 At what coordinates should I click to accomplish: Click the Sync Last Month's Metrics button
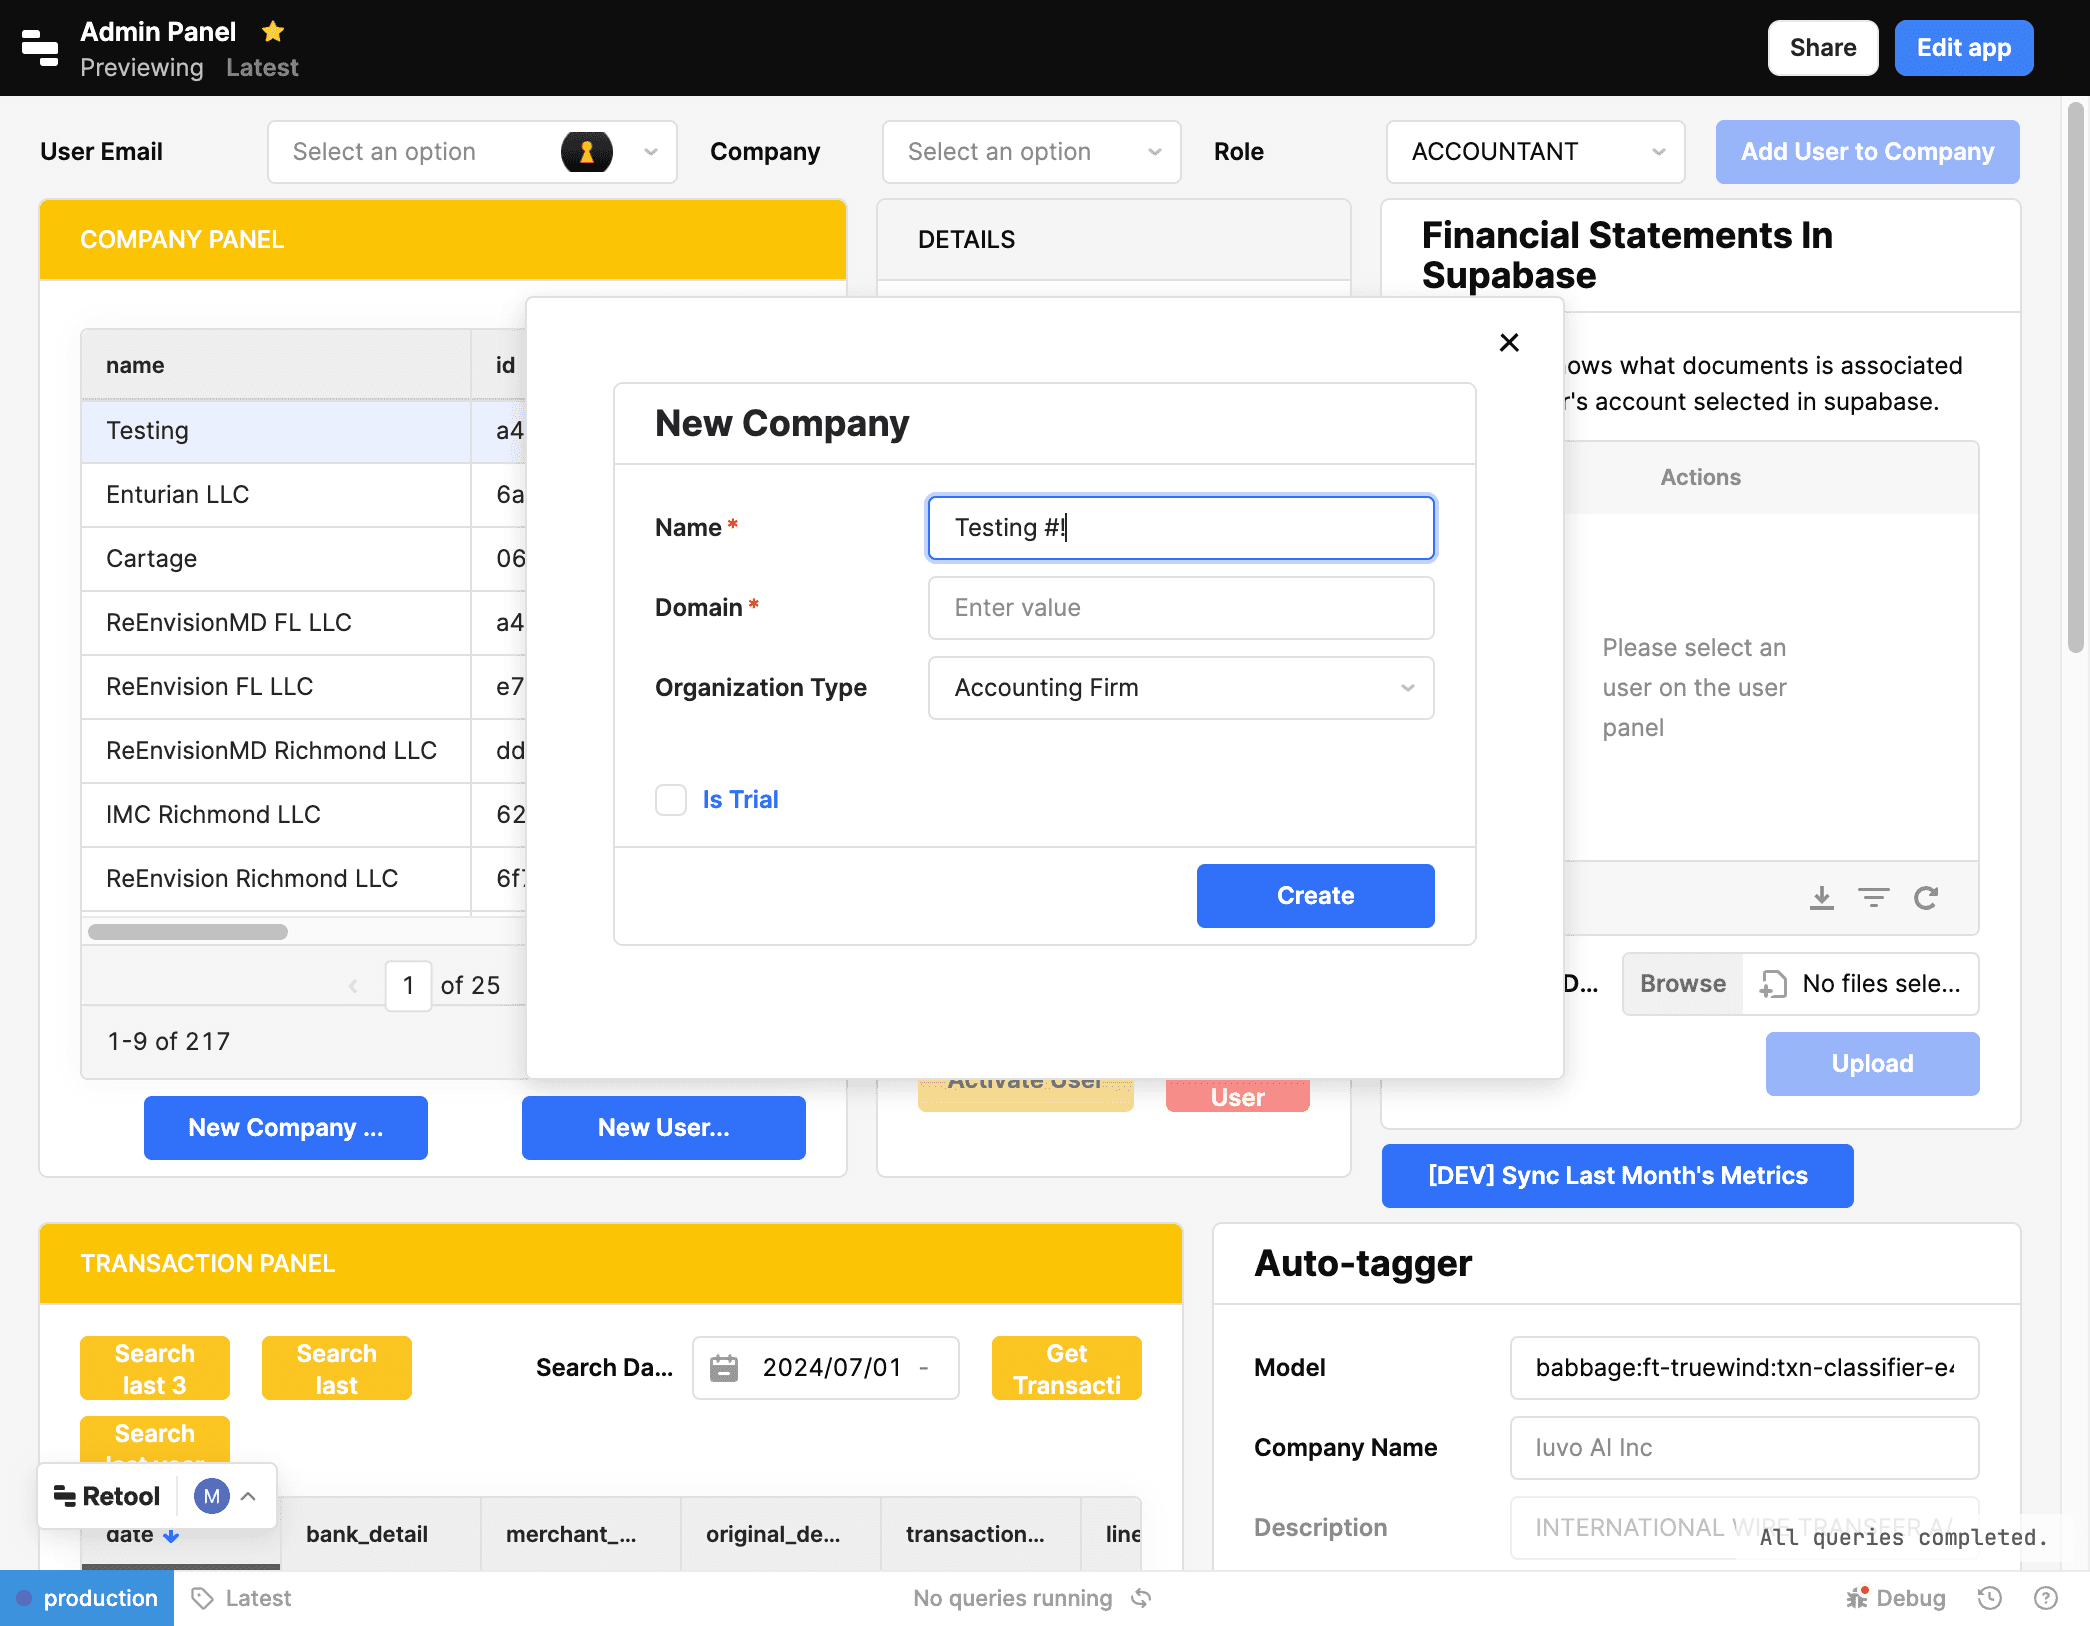(1616, 1176)
